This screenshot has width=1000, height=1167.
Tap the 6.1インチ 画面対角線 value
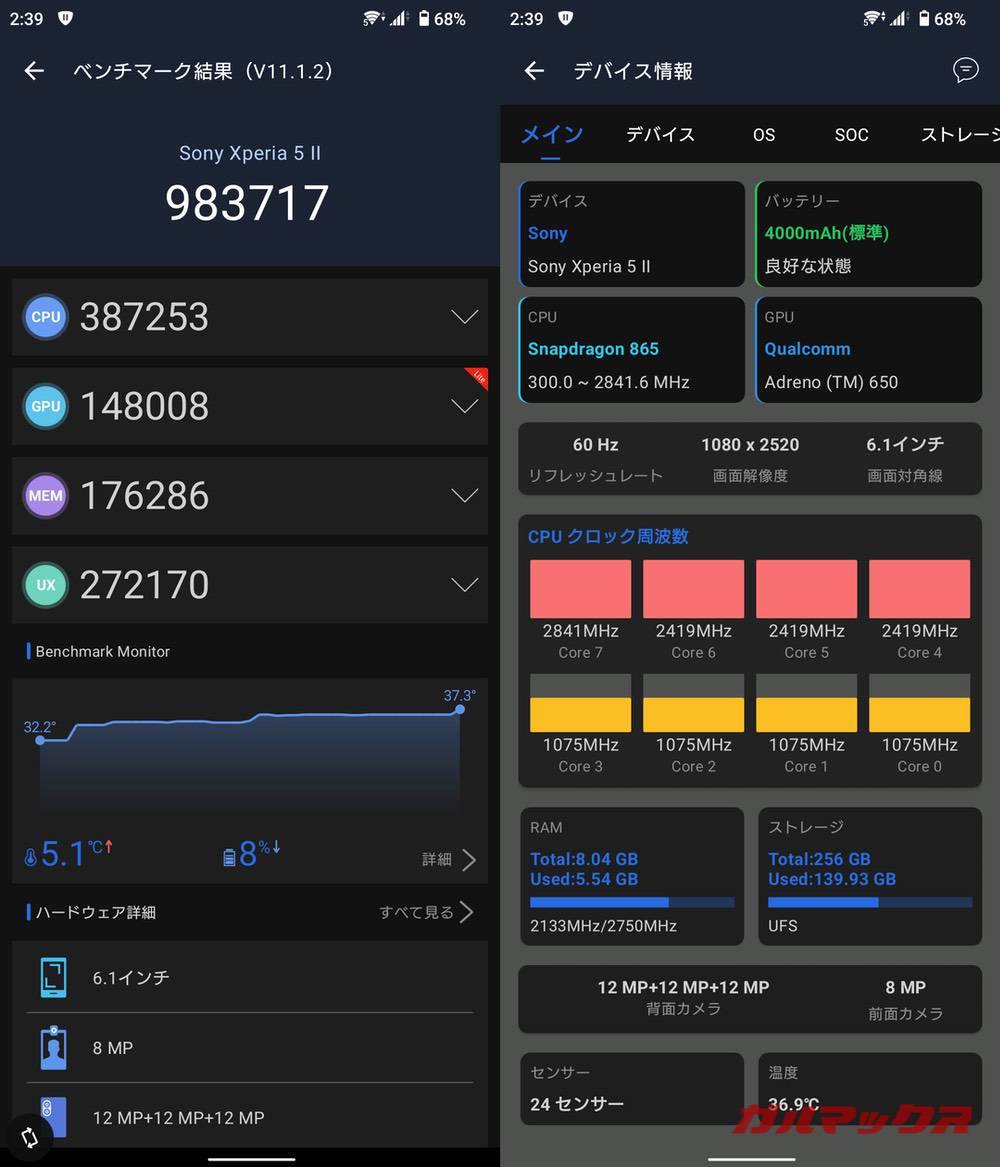coord(905,444)
